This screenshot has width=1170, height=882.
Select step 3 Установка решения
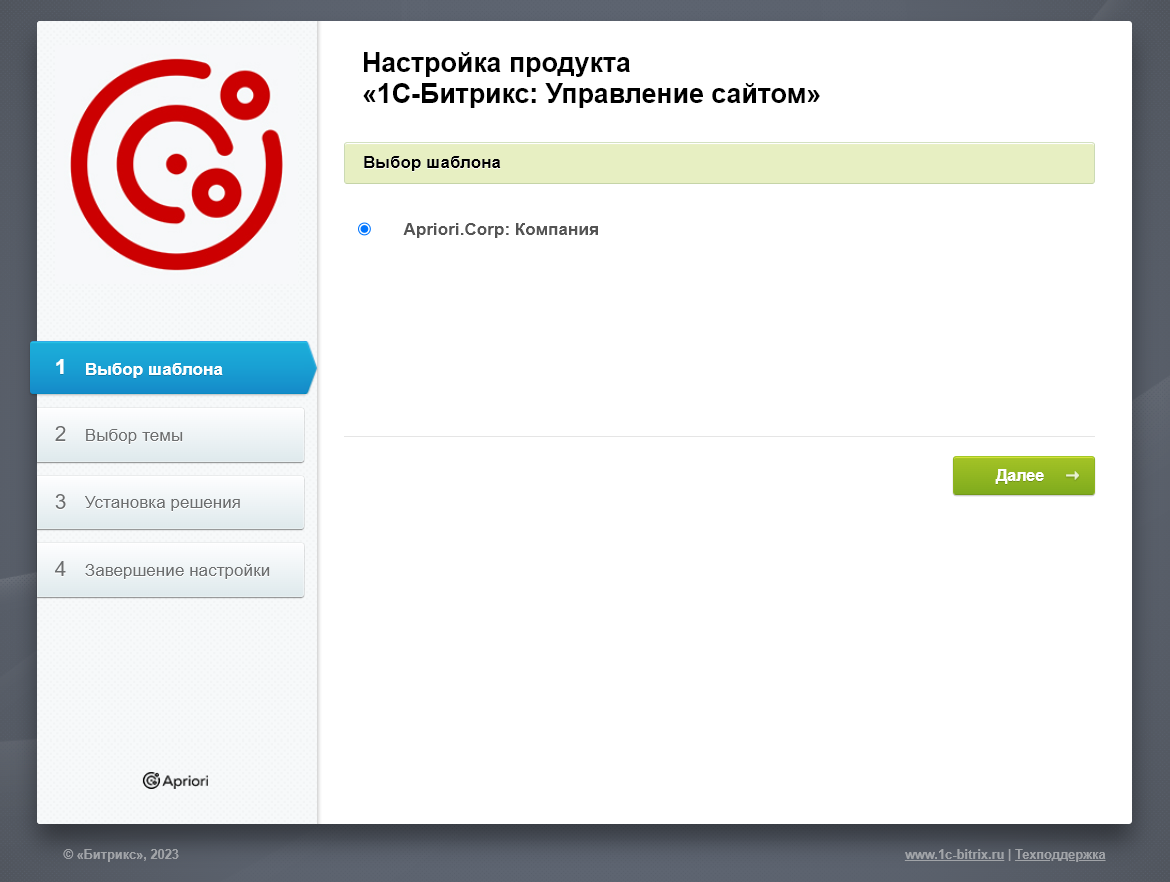pyautogui.click(x=171, y=502)
